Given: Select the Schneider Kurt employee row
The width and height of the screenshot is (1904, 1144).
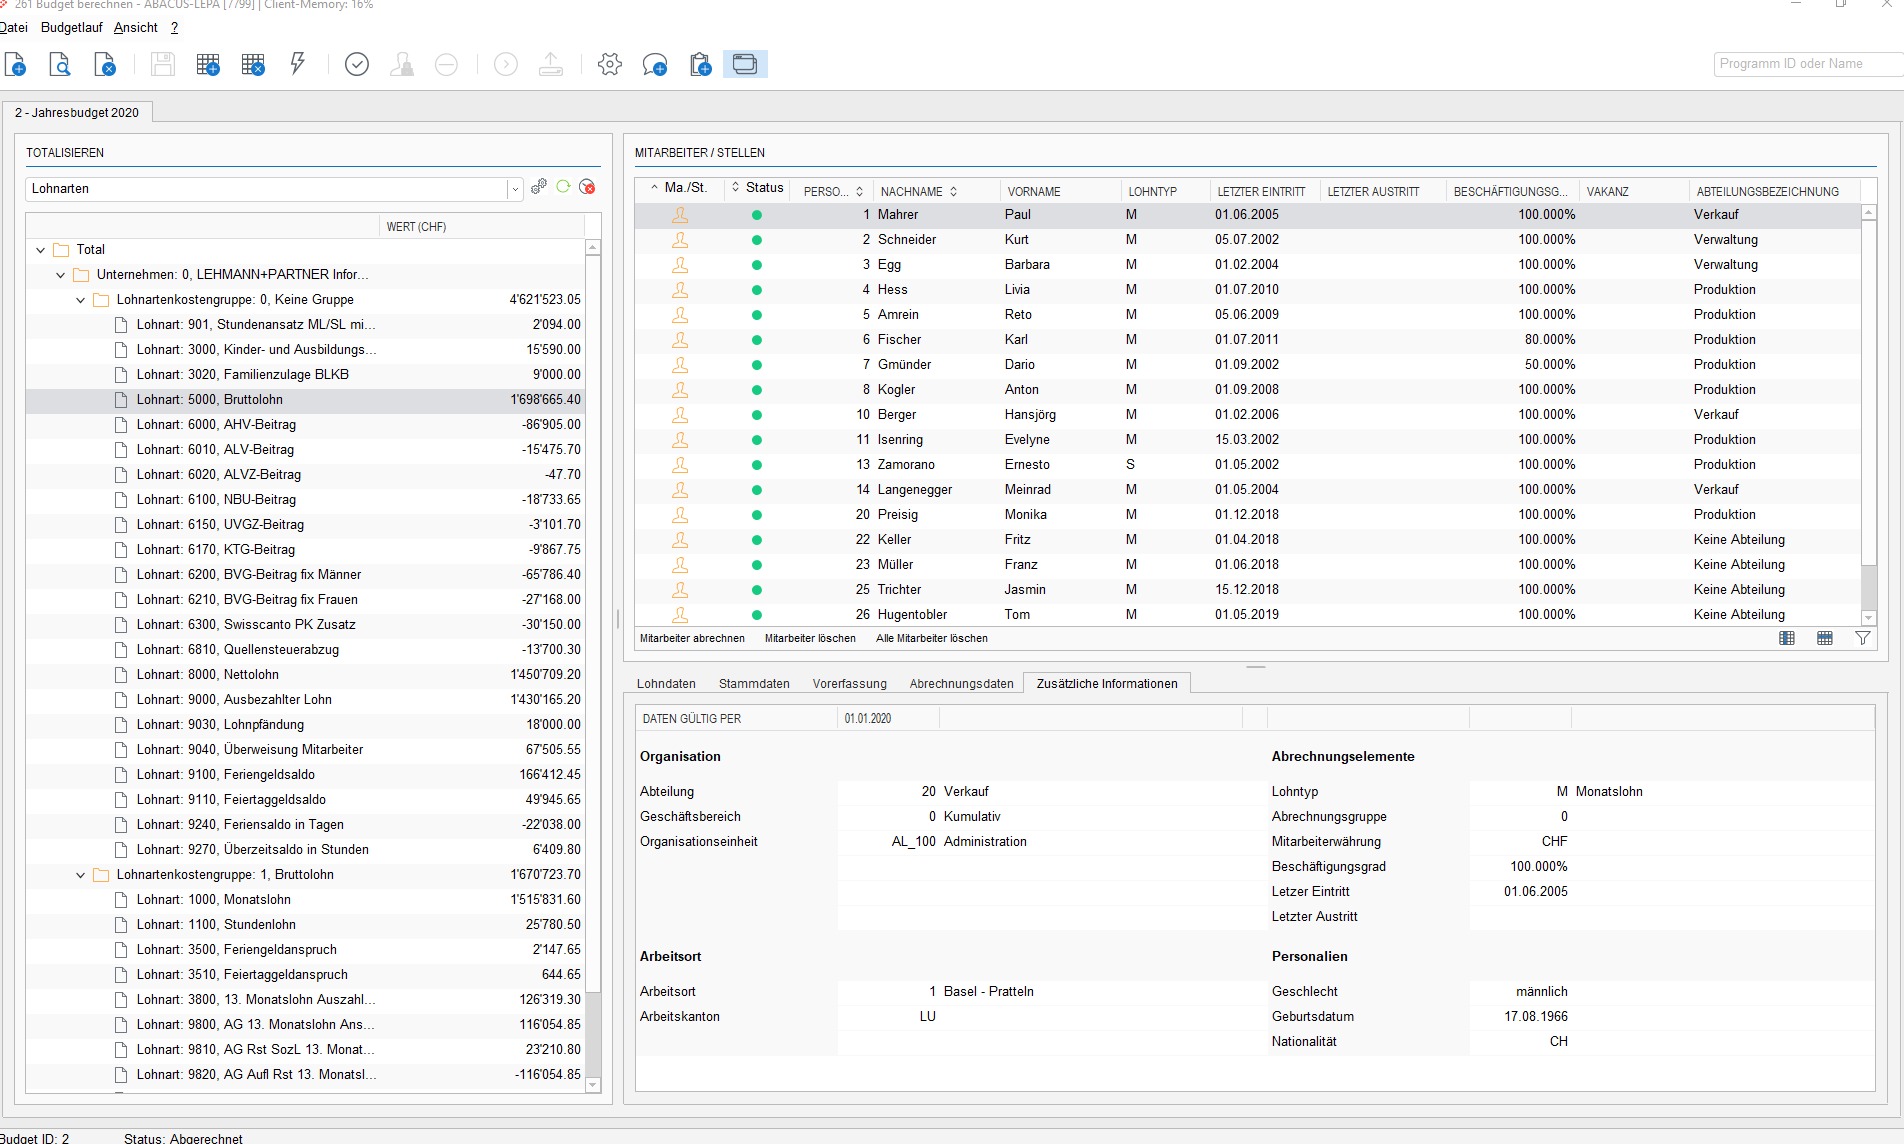Looking at the screenshot, I should point(1247,240).
